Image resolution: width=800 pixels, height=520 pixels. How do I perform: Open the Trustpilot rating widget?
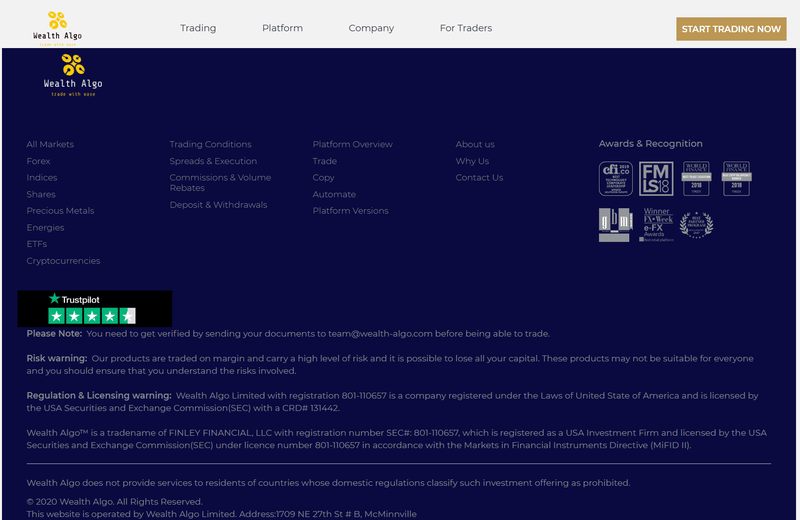coord(94,309)
